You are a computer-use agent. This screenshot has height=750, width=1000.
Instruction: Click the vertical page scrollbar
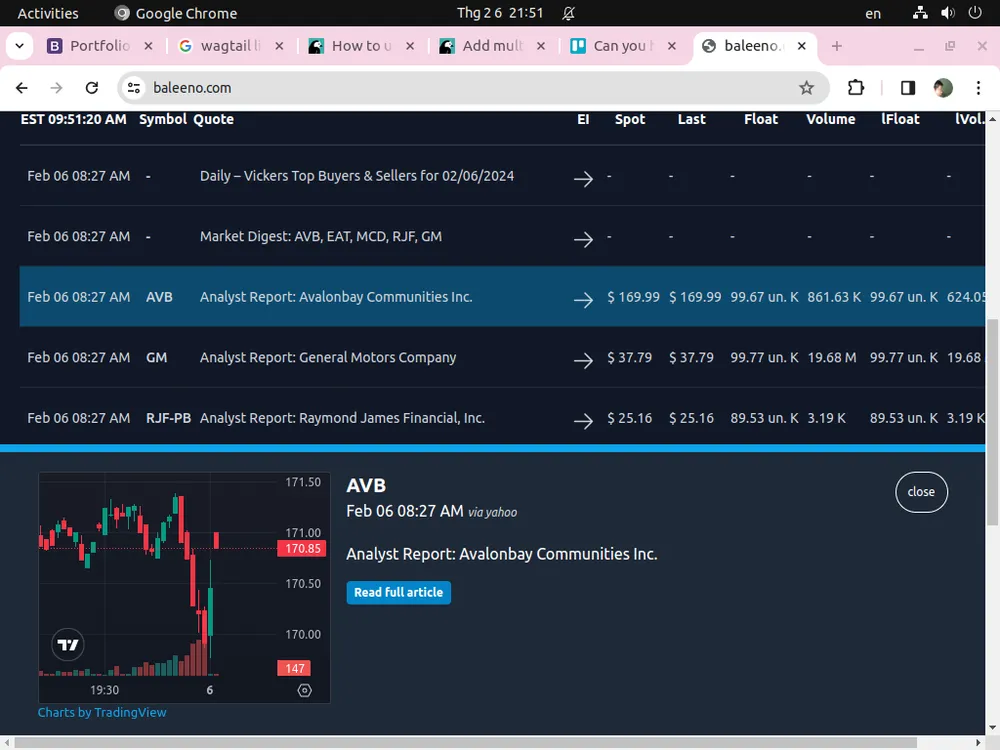(x=992, y=422)
